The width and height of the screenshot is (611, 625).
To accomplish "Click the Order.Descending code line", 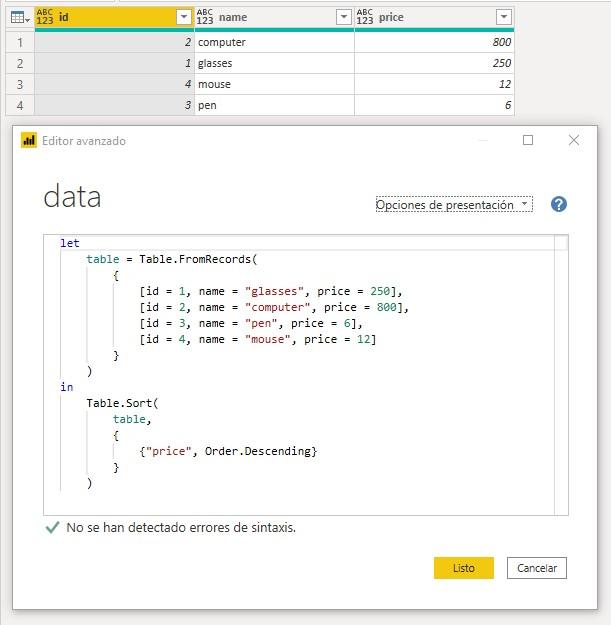I will pos(228,451).
